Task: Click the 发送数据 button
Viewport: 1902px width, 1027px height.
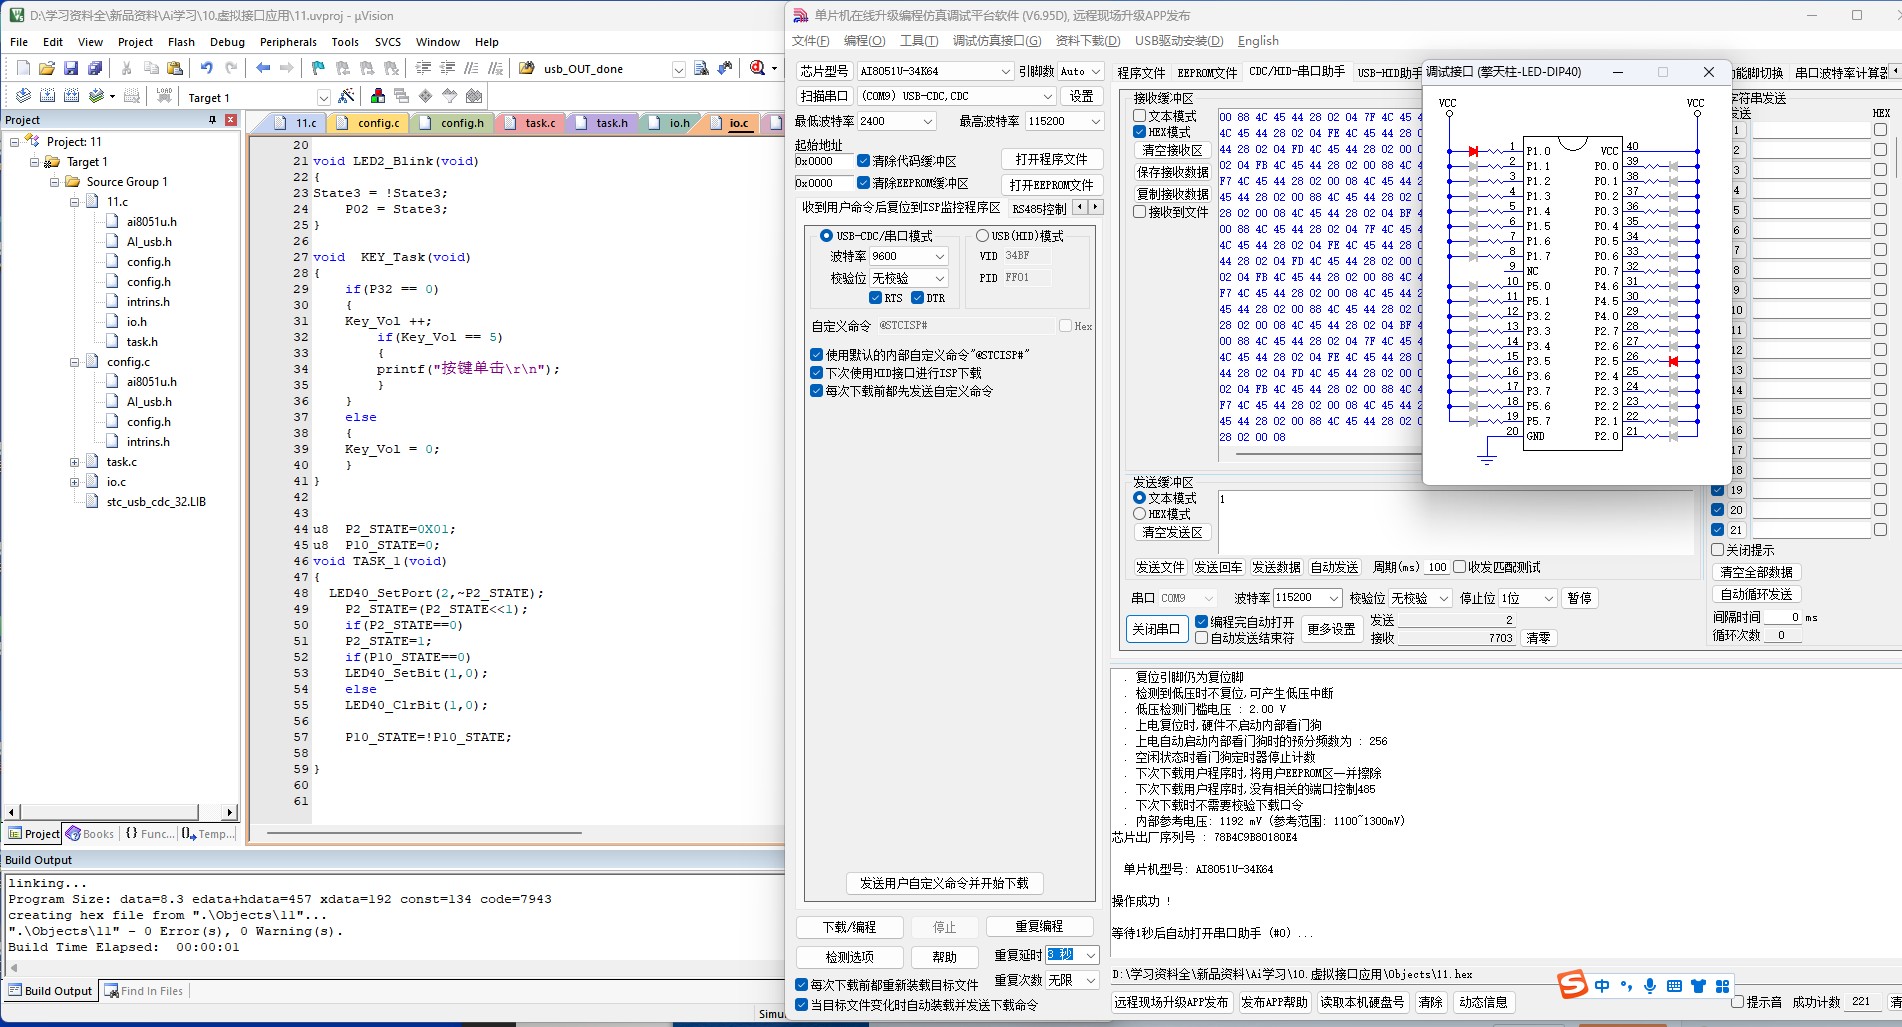Action: (x=1276, y=567)
